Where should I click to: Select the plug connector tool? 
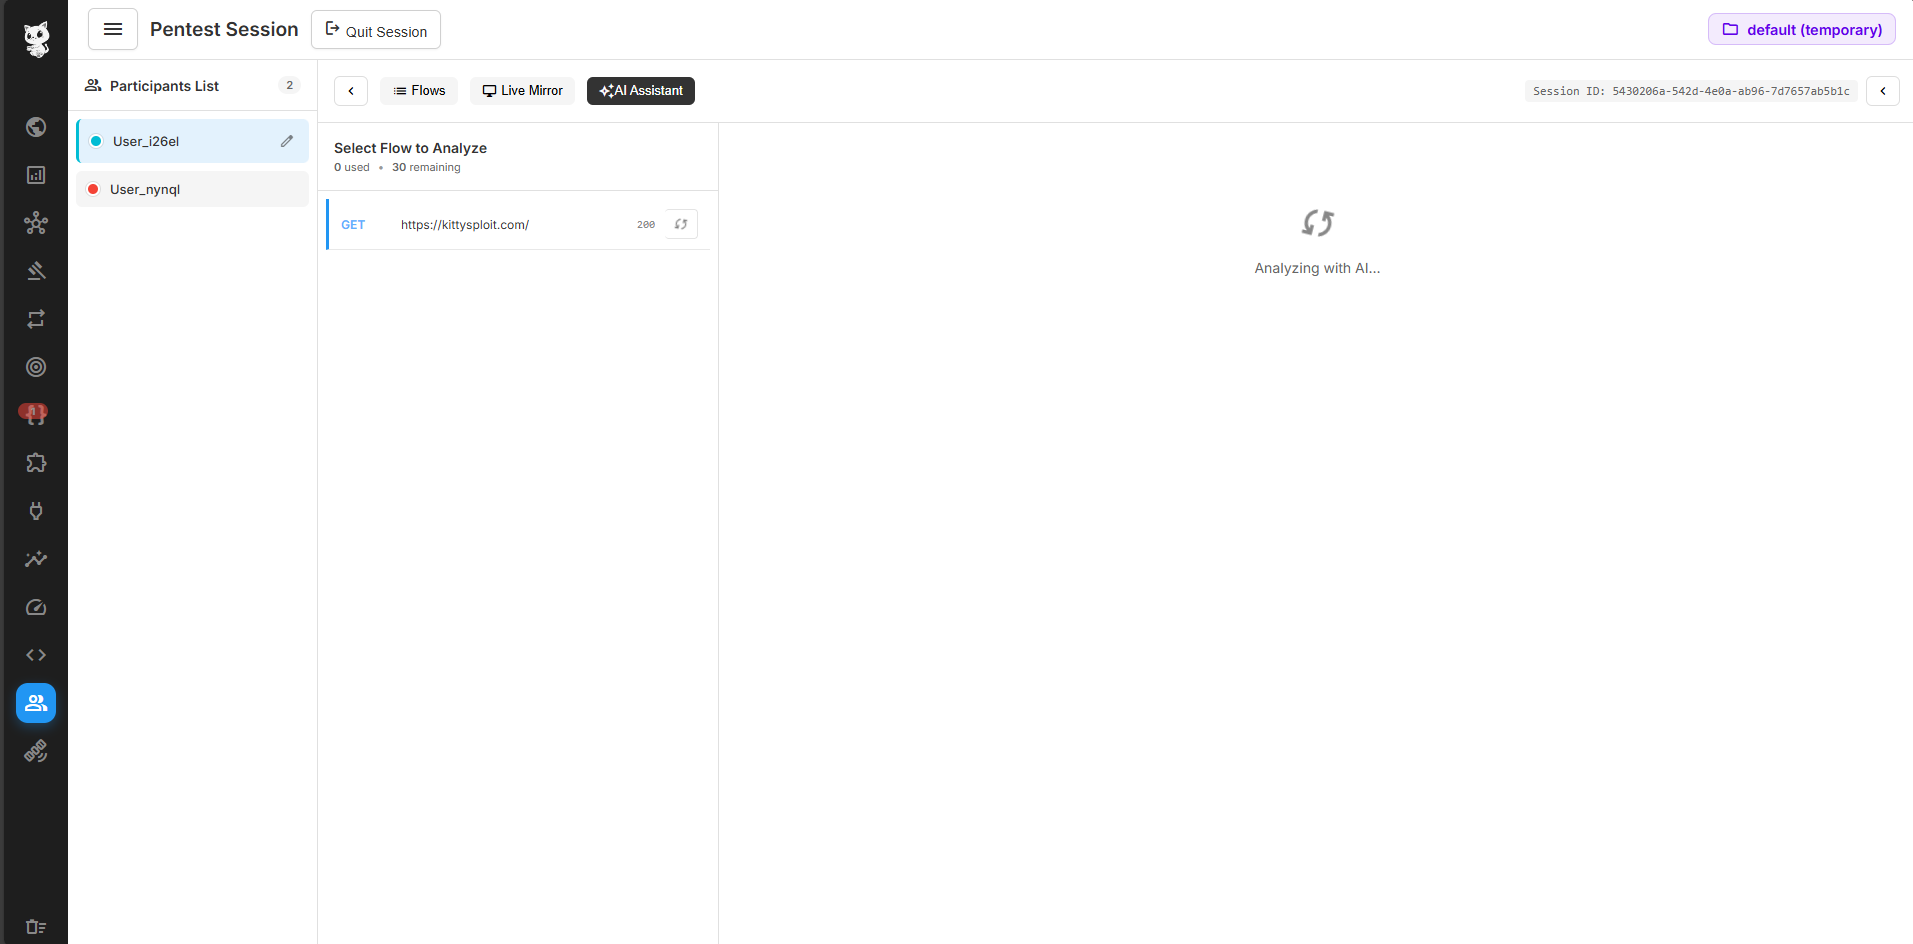click(35, 511)
